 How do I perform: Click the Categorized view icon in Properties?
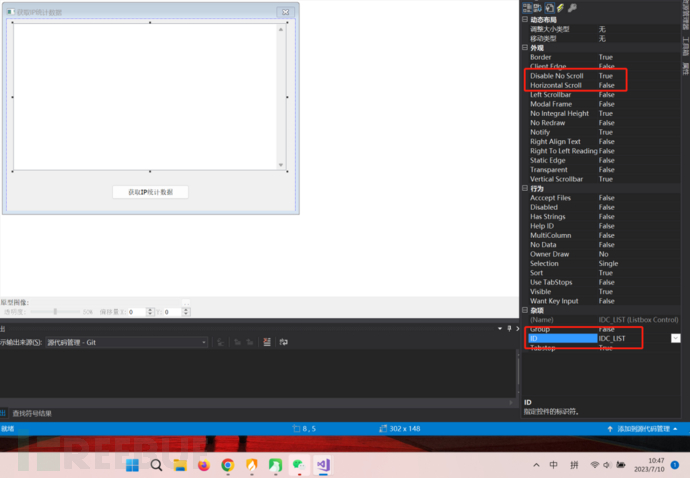527,8
